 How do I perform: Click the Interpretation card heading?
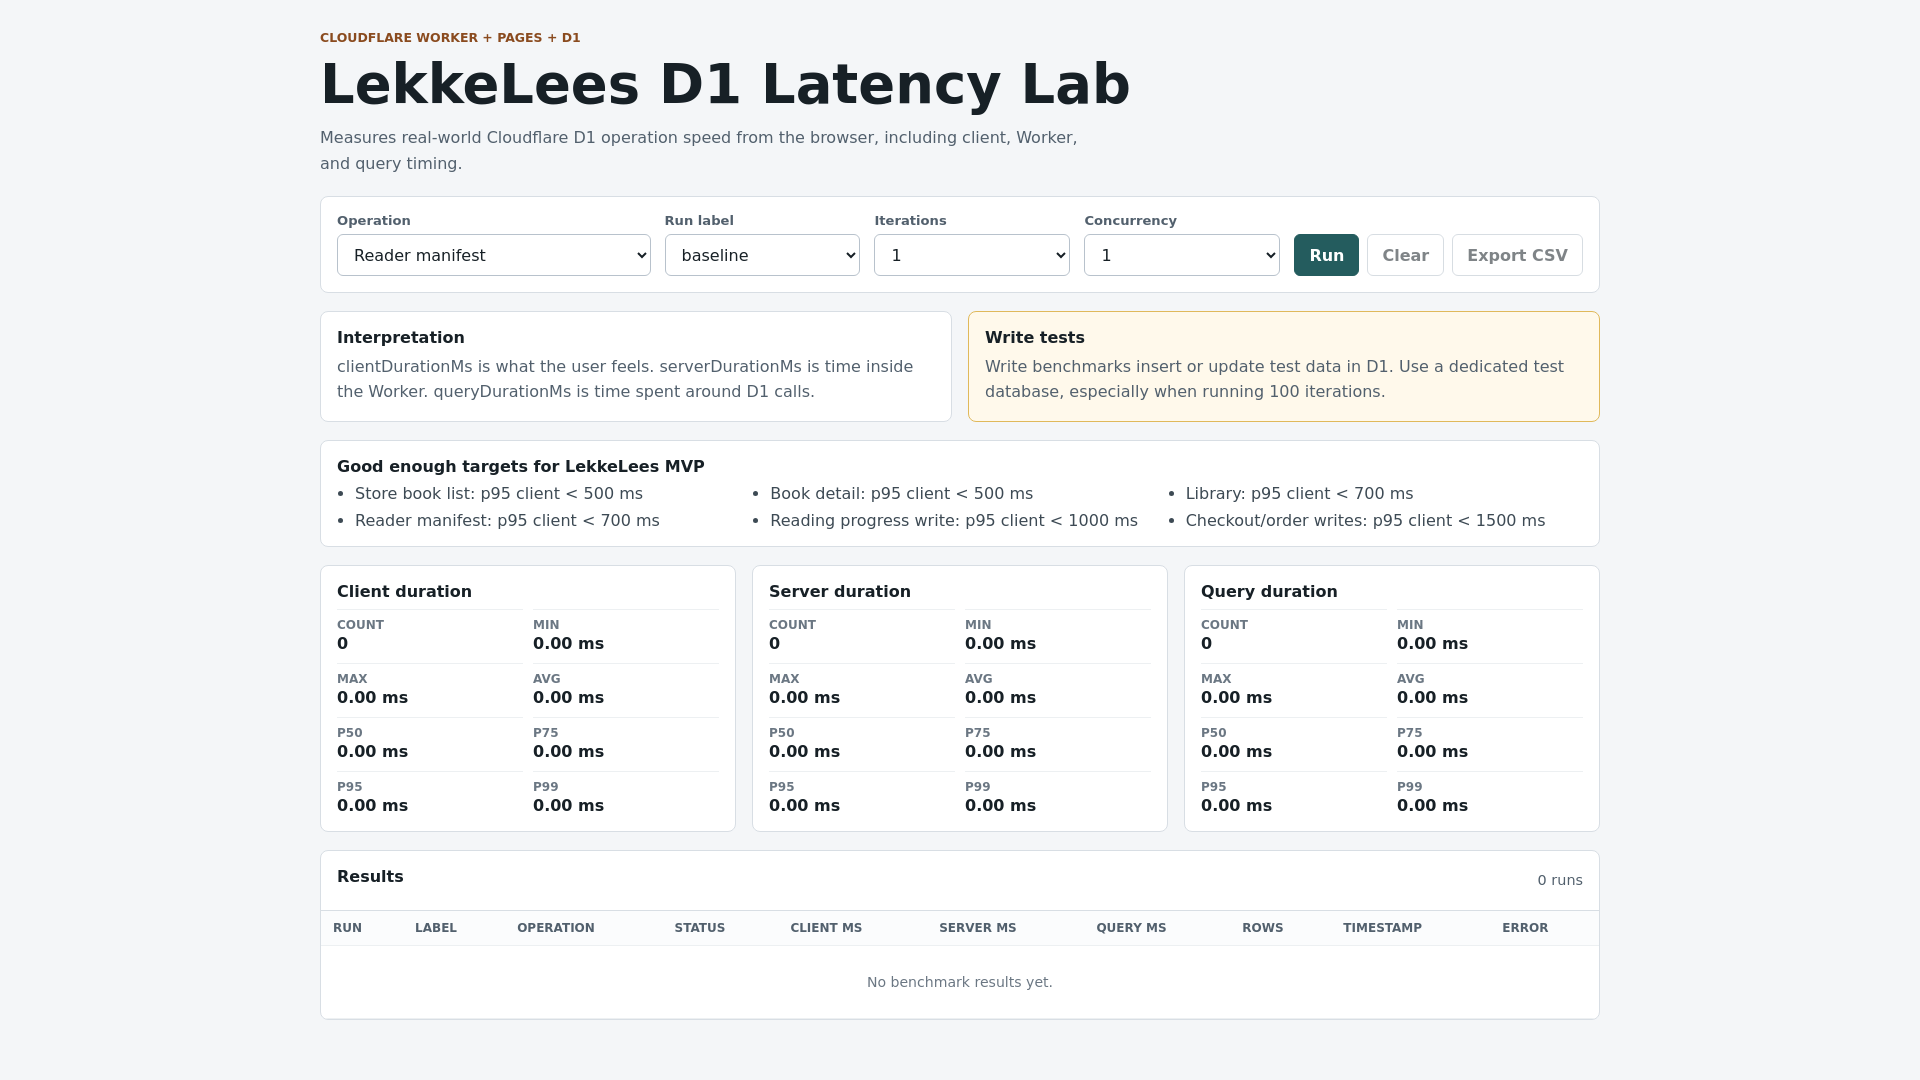[401, 338]
